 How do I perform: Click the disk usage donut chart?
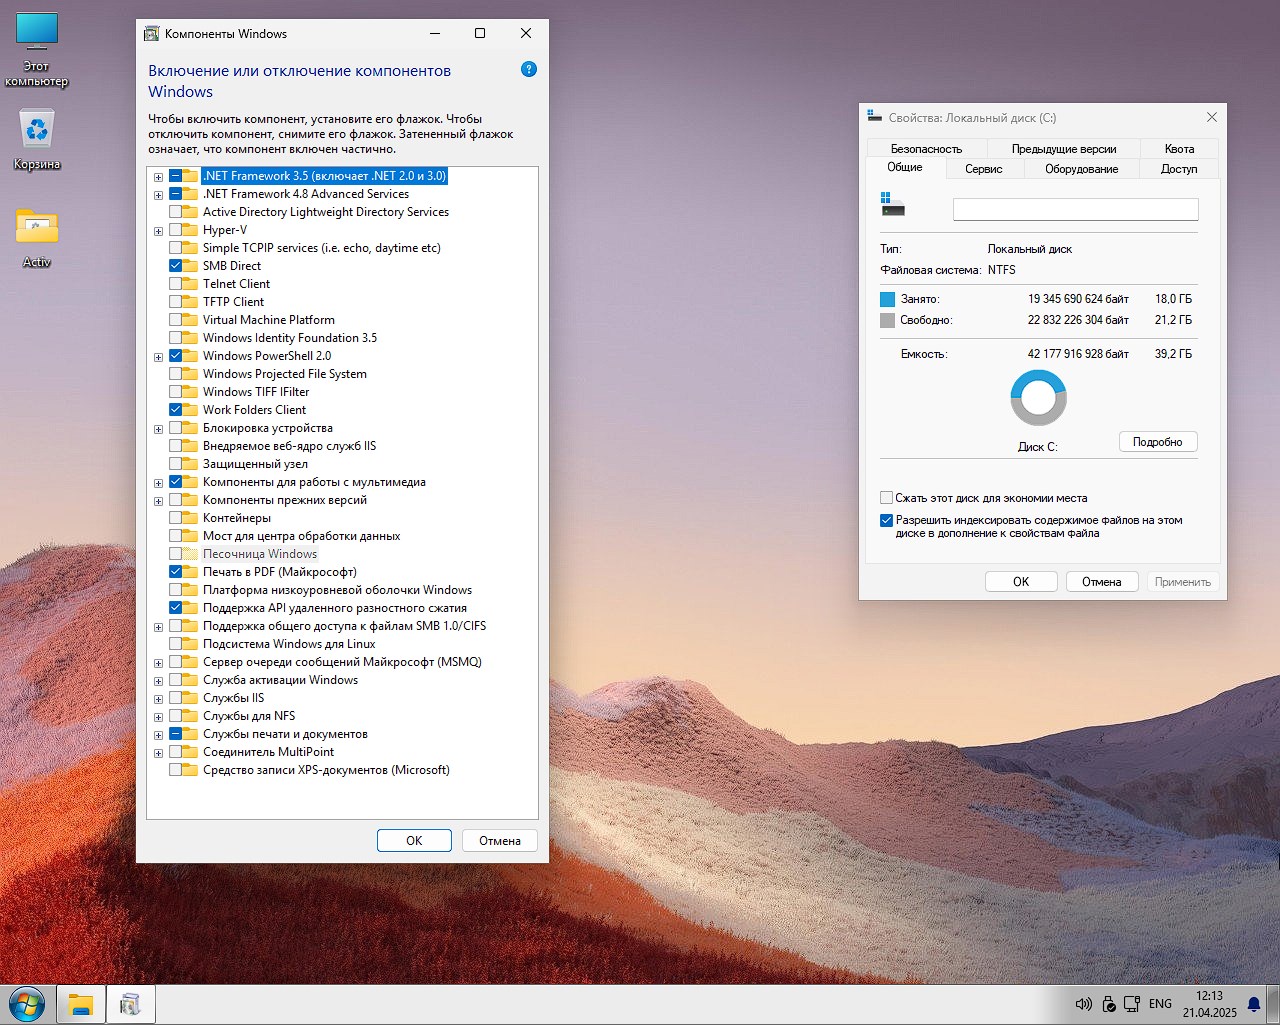1038,398
